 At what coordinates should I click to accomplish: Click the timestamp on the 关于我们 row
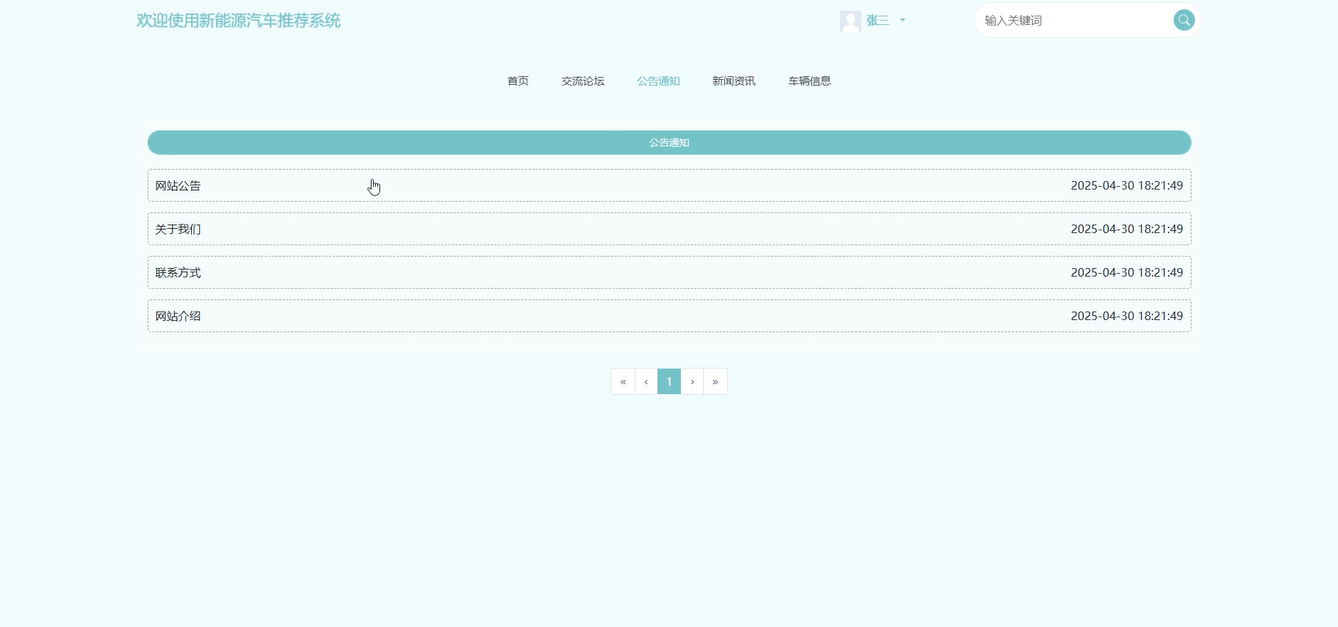coord(1127,229)
